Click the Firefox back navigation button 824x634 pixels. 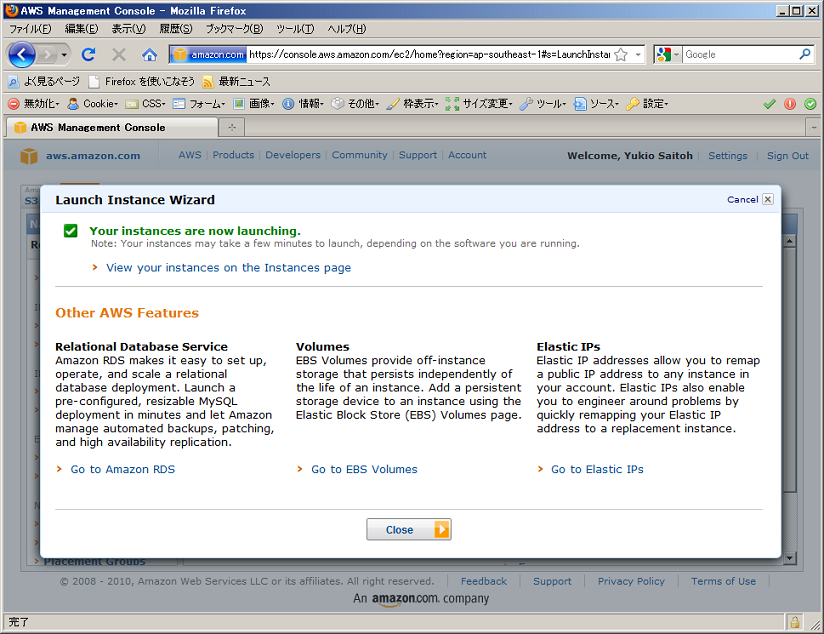tap(22, 55)
